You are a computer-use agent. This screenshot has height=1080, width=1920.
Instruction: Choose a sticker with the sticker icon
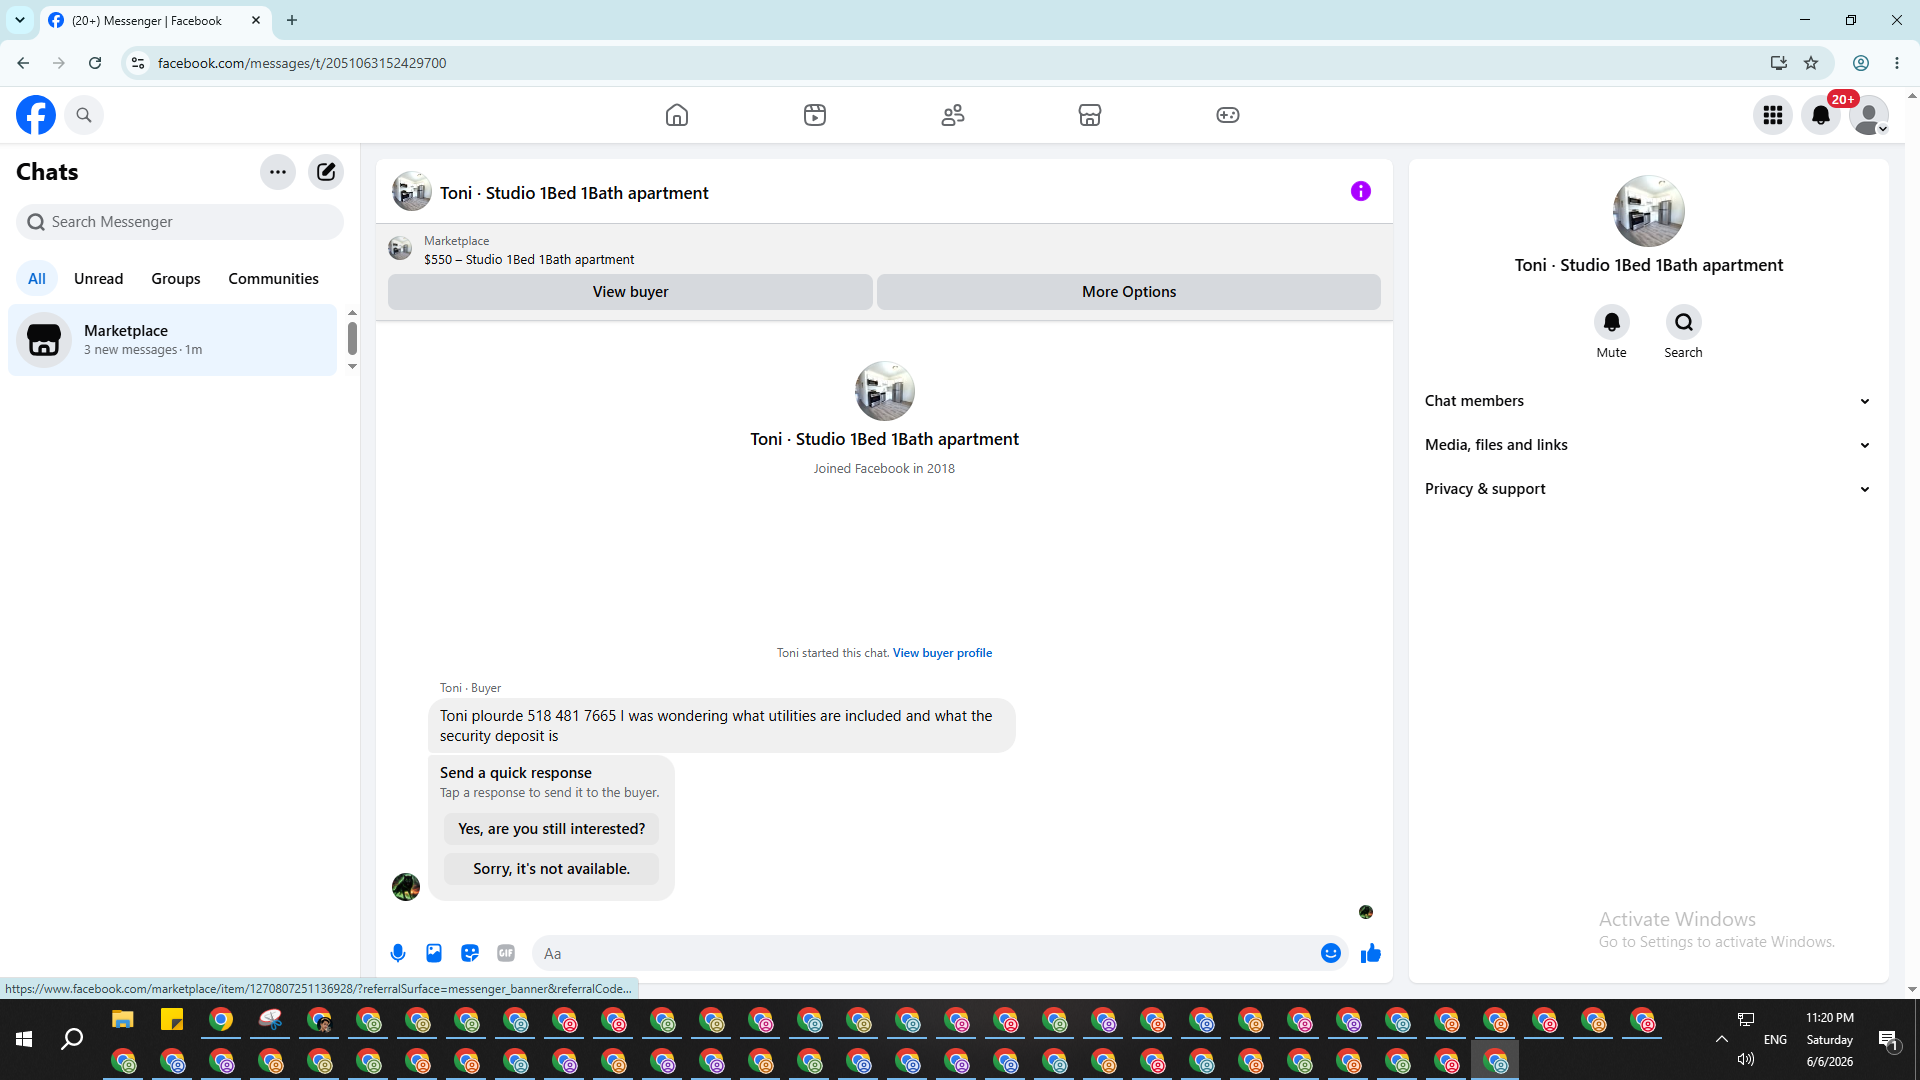pyautogui.click(x=470, y=953)
